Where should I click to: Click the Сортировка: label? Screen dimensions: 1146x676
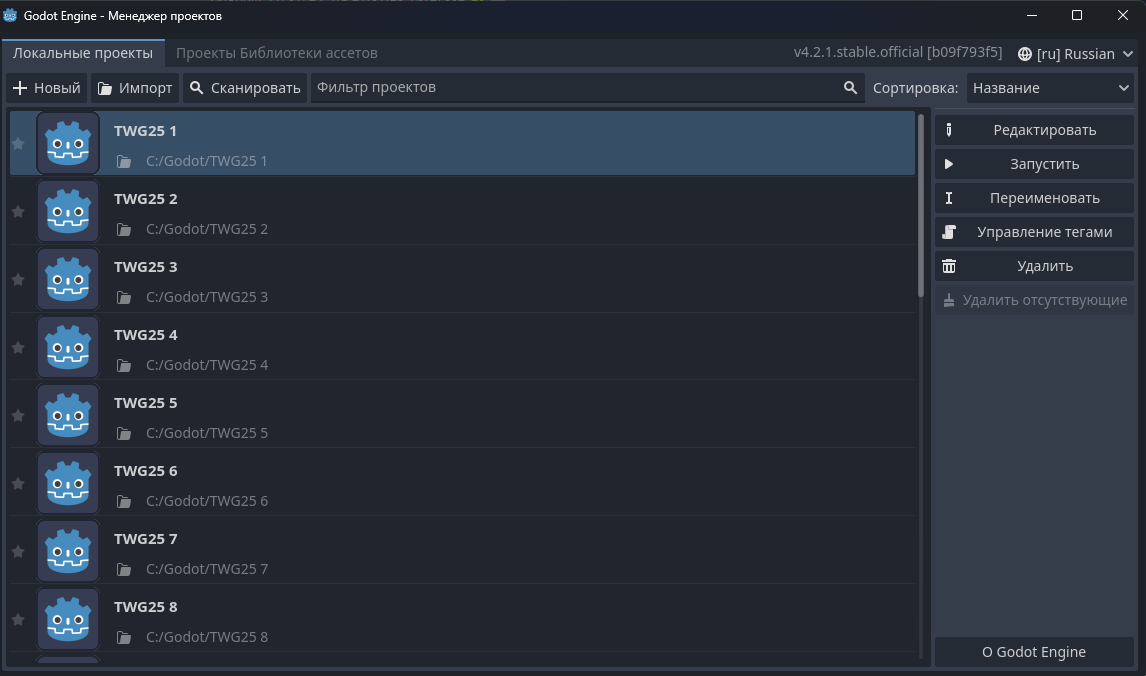coord(915,88)
